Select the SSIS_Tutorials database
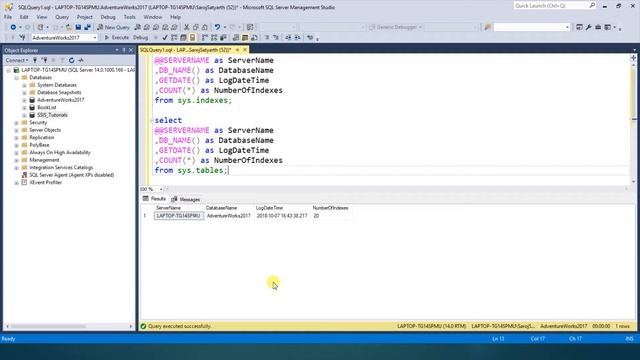The width and height of the screenshot is (640, 360). (52, 115)
